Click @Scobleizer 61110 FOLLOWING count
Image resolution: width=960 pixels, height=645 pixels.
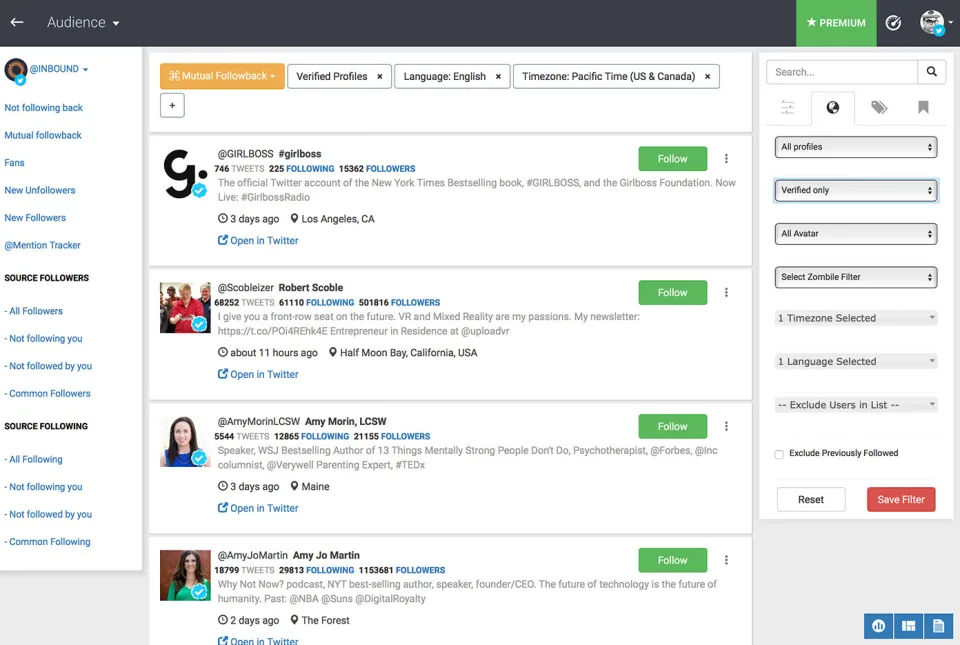[x=316, y=303]
